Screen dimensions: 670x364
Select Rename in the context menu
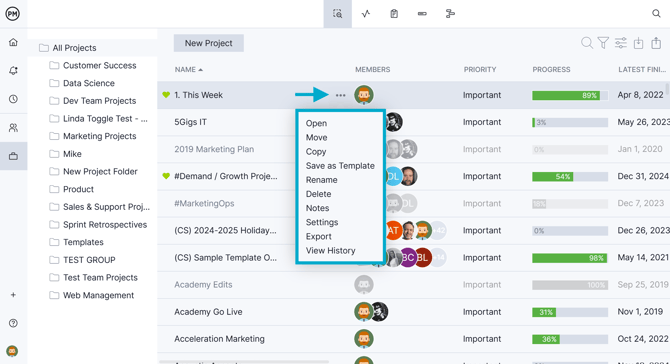(x=321, y=180)
